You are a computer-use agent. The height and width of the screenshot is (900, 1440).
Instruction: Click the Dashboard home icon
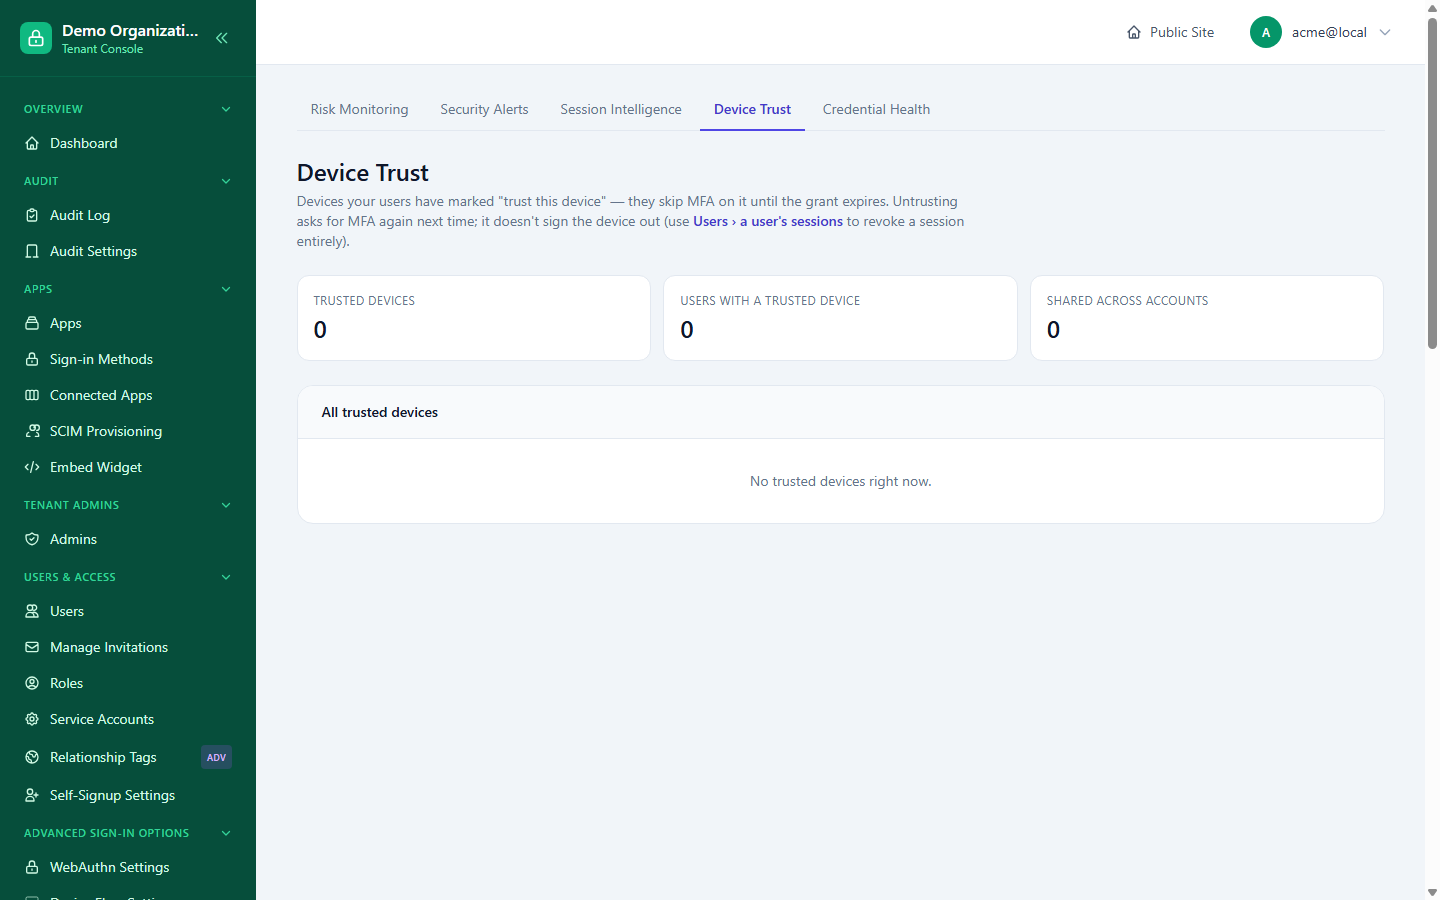[32, 143]
